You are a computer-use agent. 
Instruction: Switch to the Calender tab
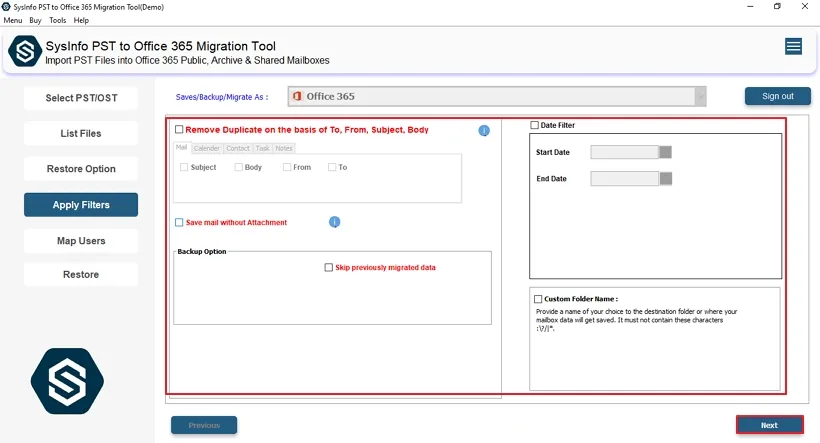coord(207,149)
